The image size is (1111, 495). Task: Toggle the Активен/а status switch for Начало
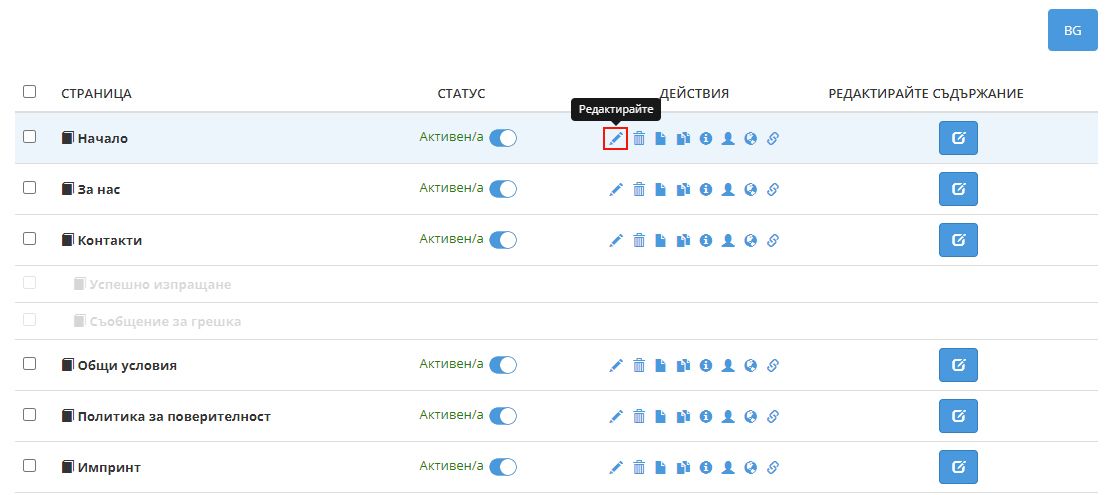(503, 138)
